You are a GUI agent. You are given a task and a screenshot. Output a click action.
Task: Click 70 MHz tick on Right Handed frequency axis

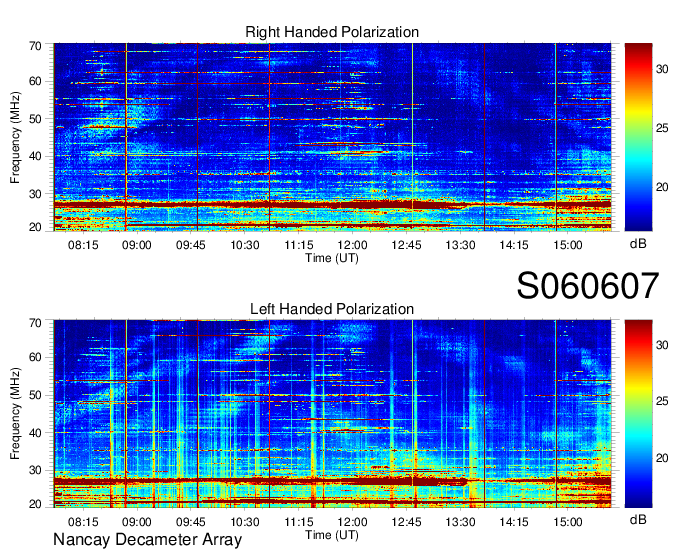[x=35, y=46]
